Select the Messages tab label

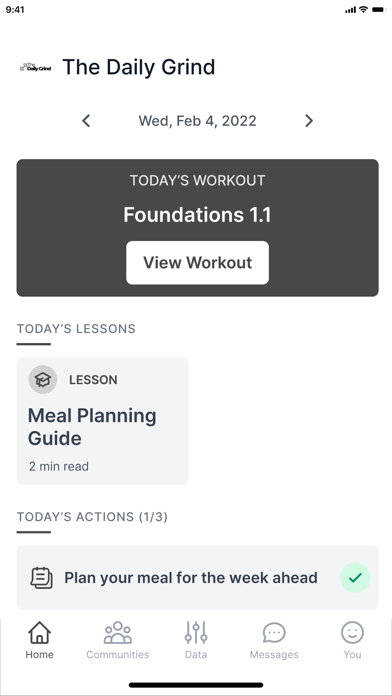(x=274, y=655)
